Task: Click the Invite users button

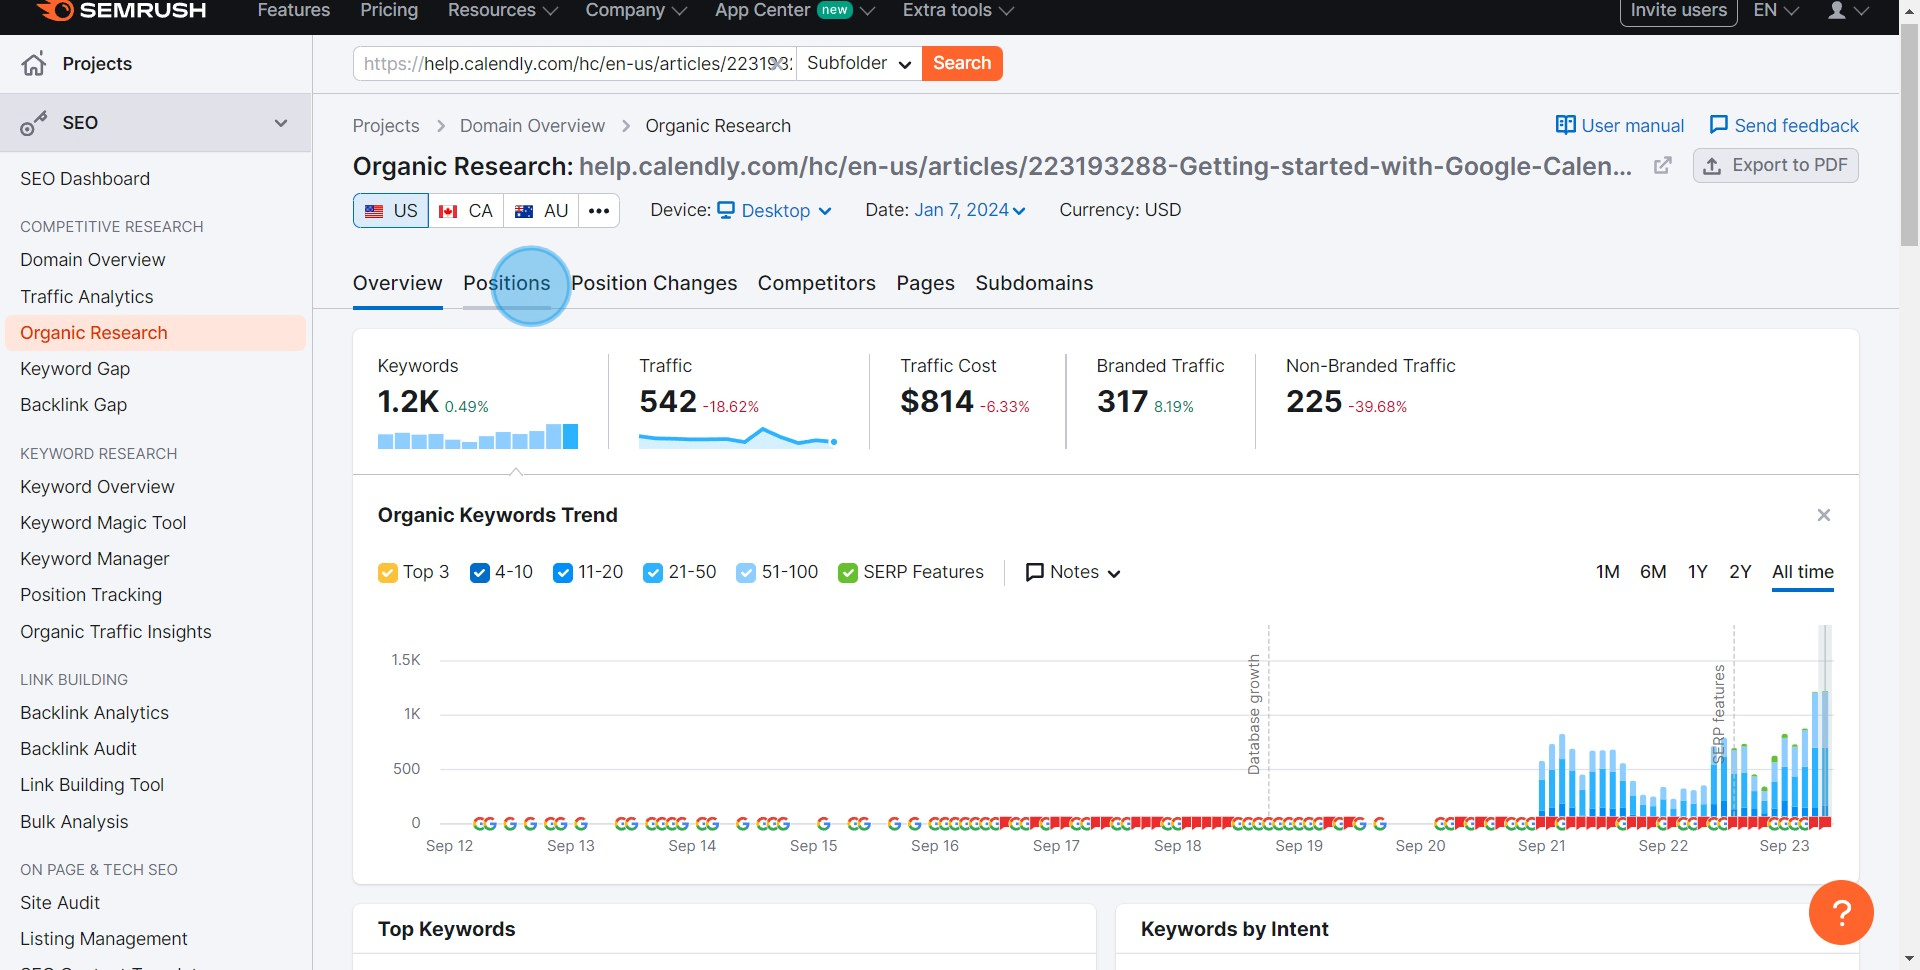Action: [1678, 11]
